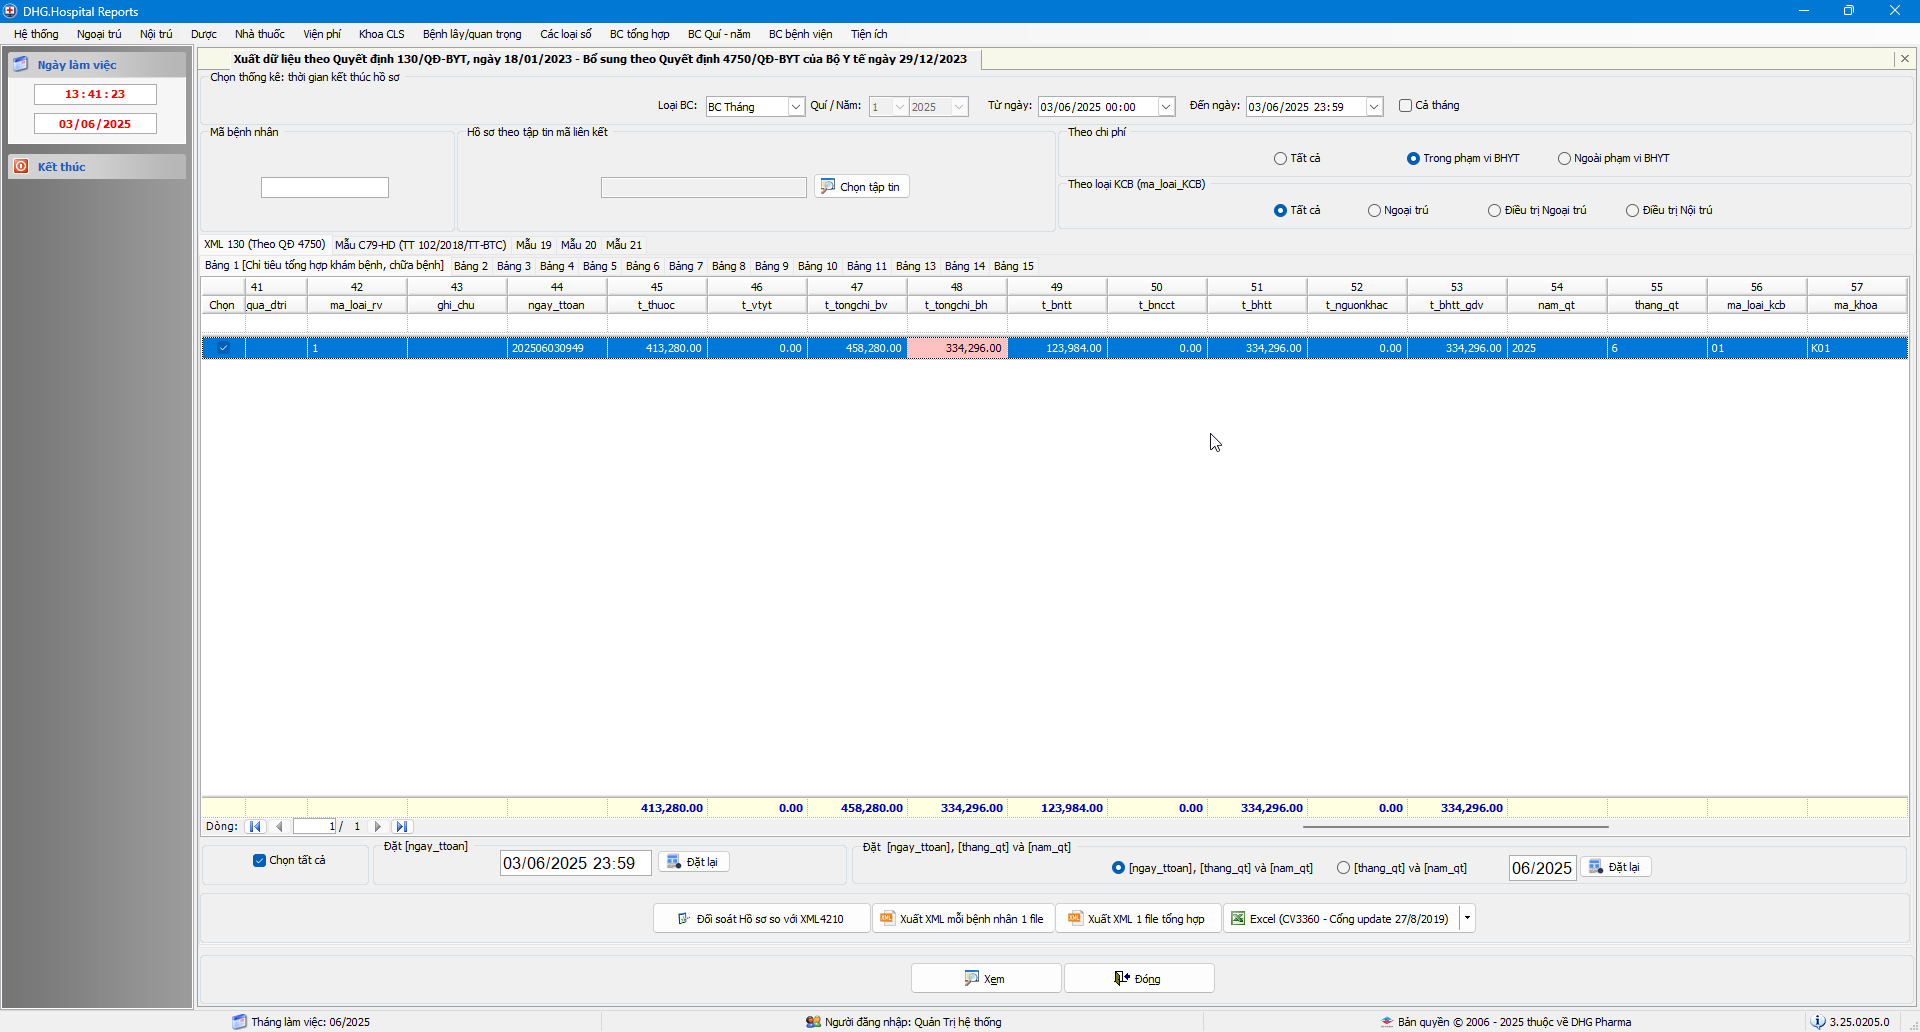
Task: Select [ngay_ttoan], [thang_qt] và [nam_qt] option
Action: (x=1118, y=867)
